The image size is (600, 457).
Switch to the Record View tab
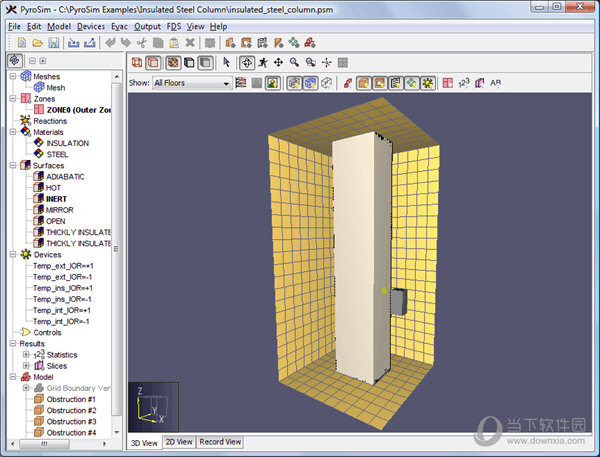[220, 442]
